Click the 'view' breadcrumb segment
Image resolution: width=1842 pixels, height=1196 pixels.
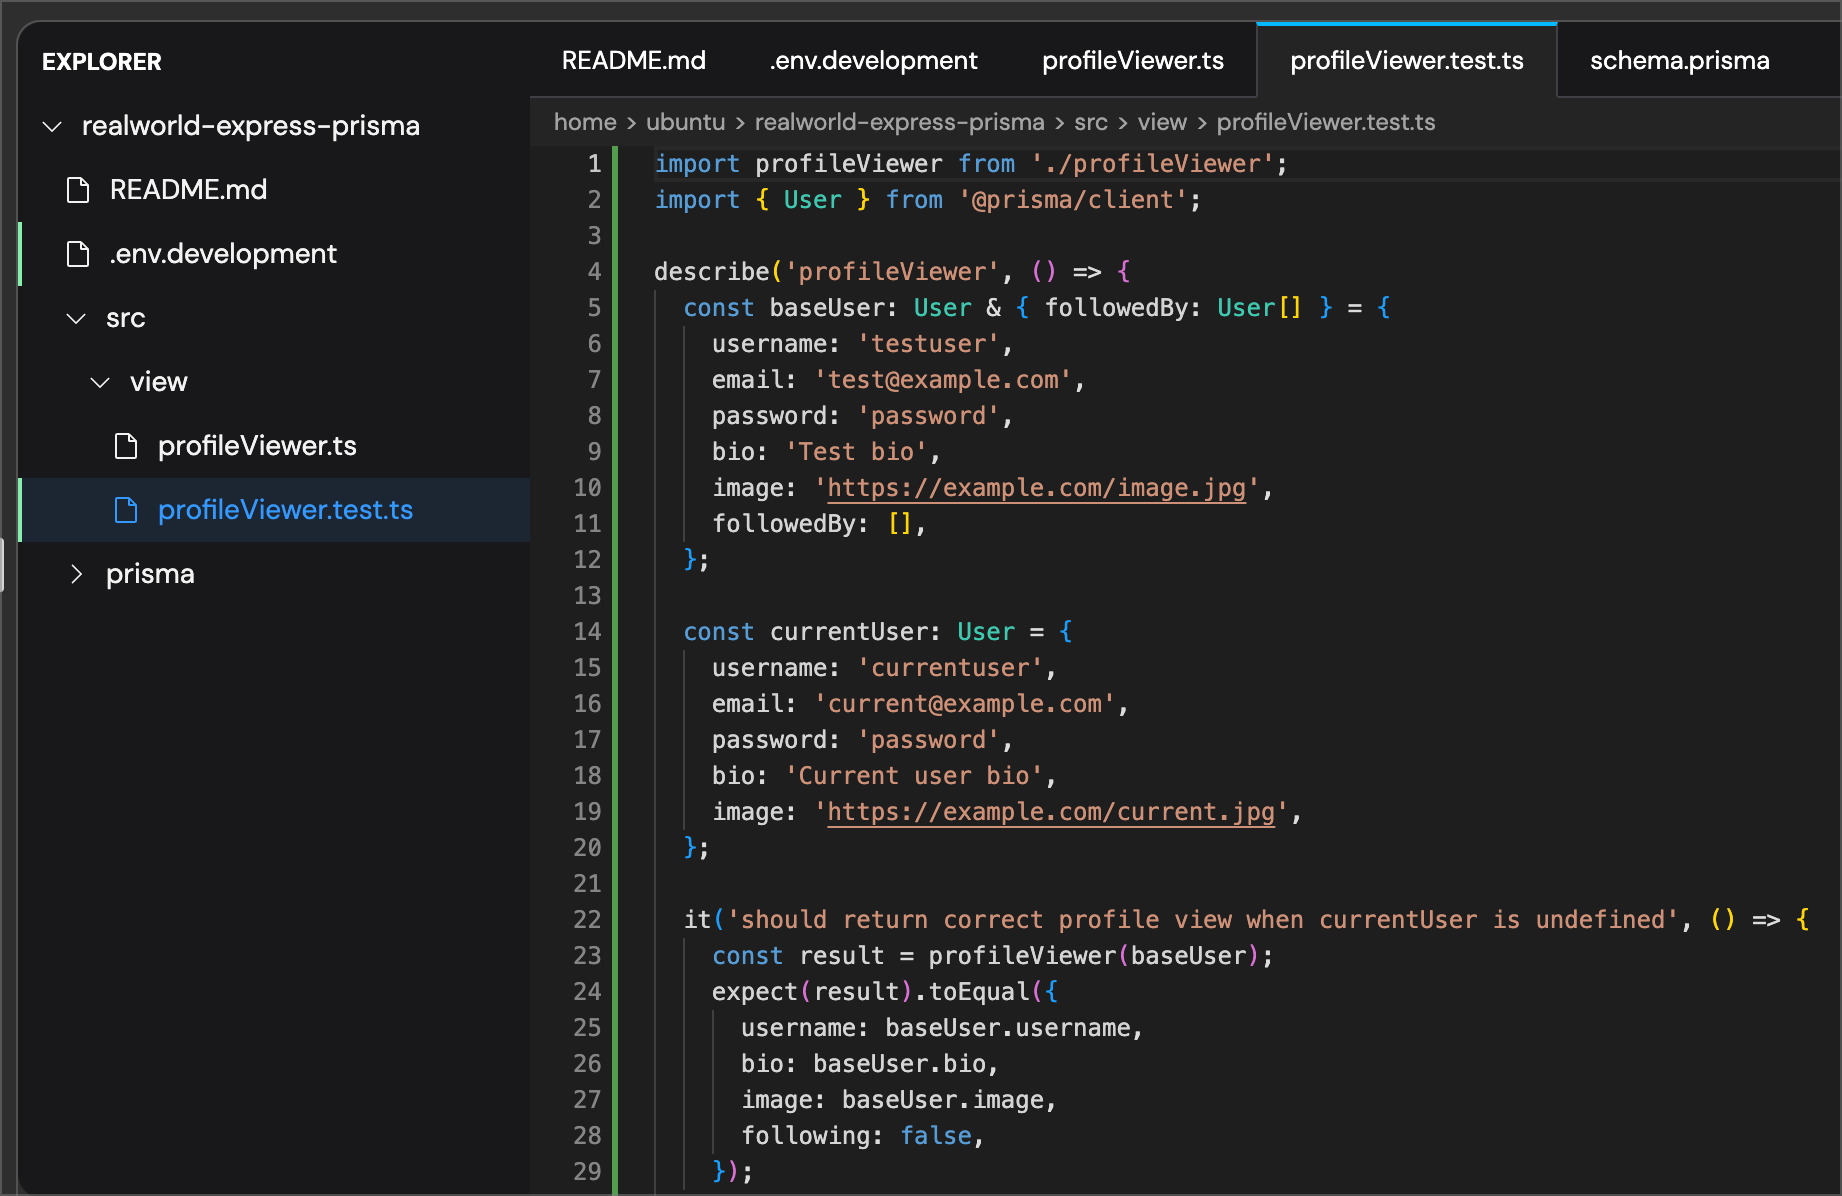[x=1162, y=122]
